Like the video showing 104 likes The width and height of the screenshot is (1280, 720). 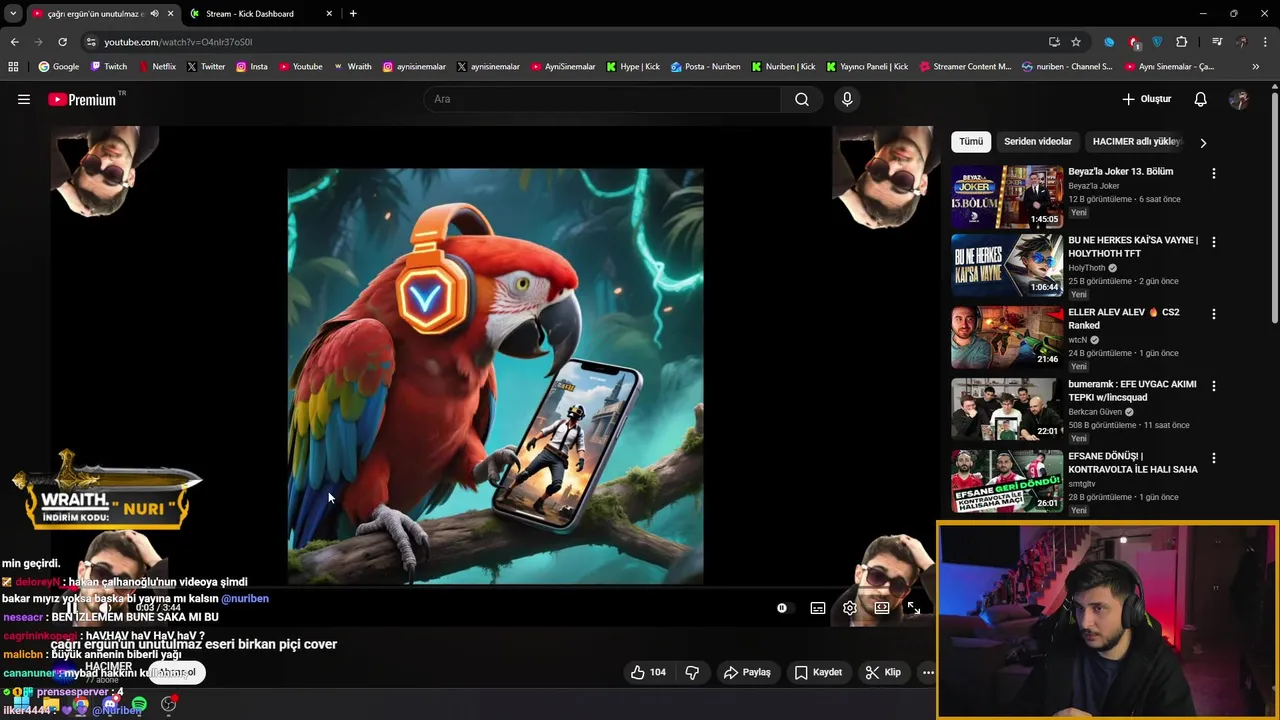coord(647,672)
